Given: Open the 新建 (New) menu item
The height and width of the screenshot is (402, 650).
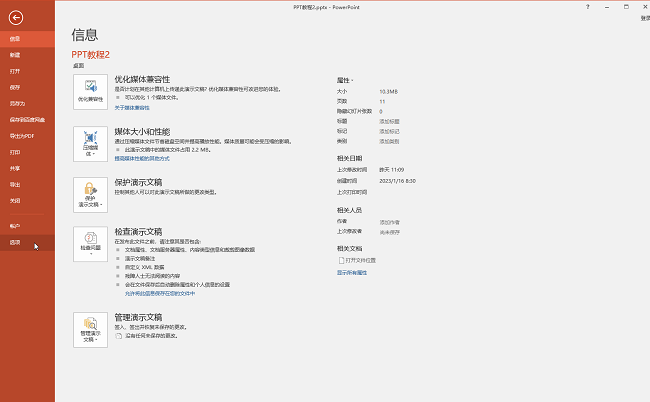Looking at the screenshot, I should pyautogui.click(x=27, y=55).
